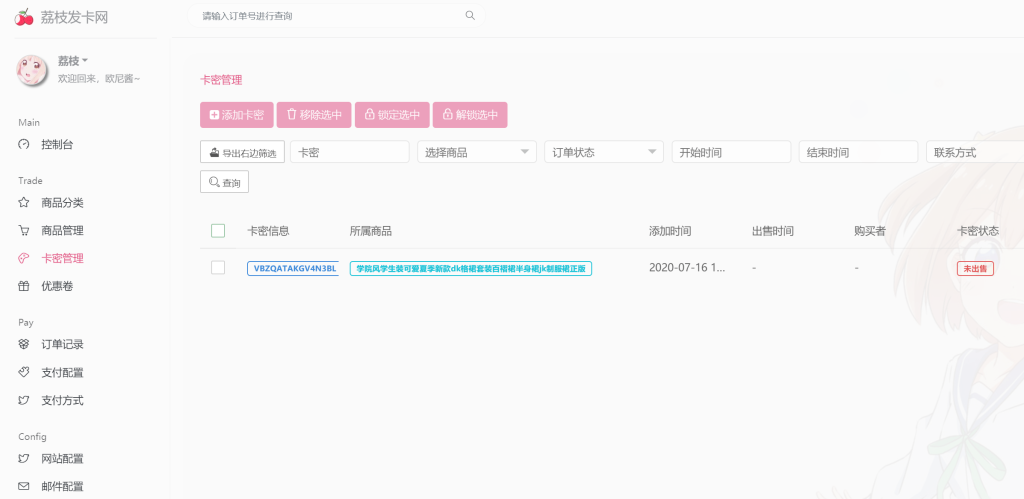Screen dimensions: 1024x499
Task: Click the 开始时间 date input field
Action: pyautogui.click(x=731, y=152)
